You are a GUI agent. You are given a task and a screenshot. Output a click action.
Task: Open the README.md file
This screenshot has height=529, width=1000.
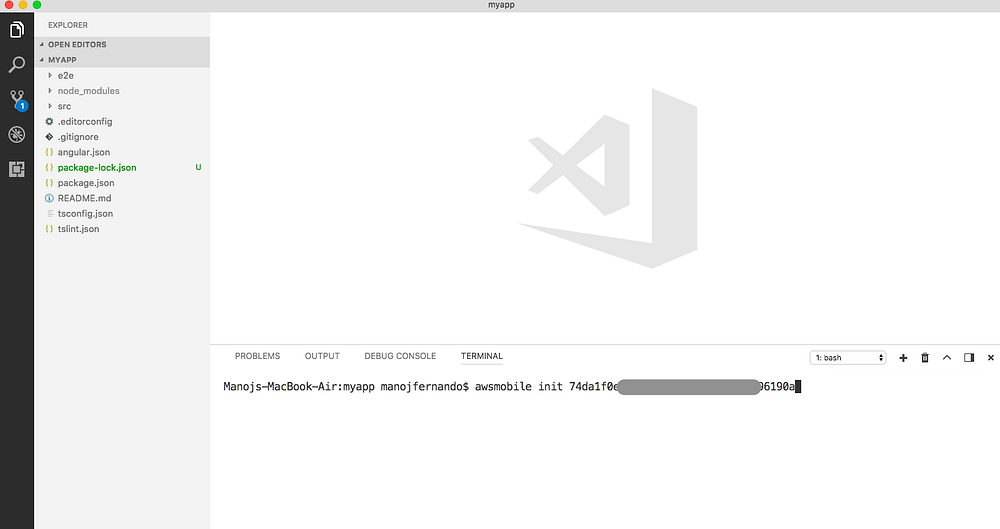coord(122,198)
